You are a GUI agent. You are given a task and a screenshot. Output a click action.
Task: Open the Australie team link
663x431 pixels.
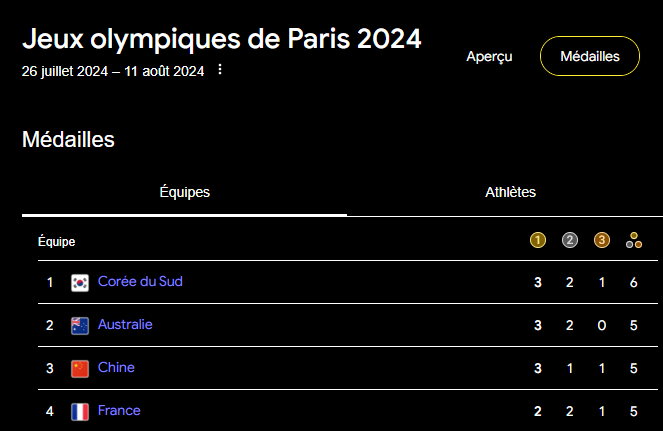(125, 325)
